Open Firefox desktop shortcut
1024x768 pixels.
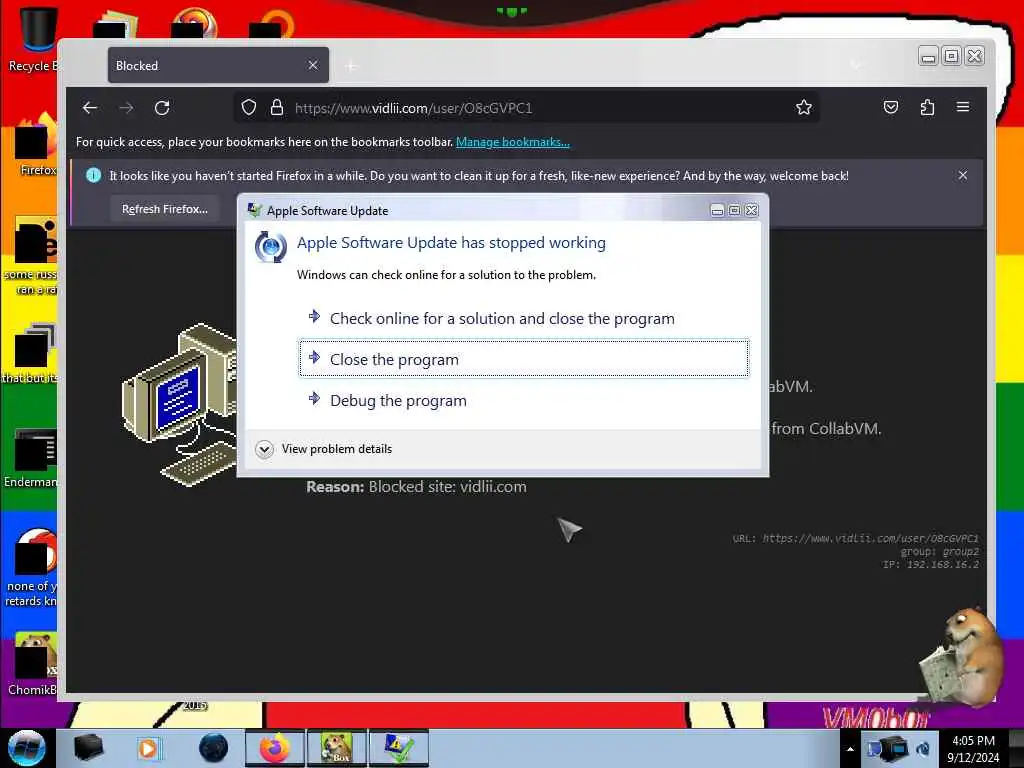(x=36, y=144)
